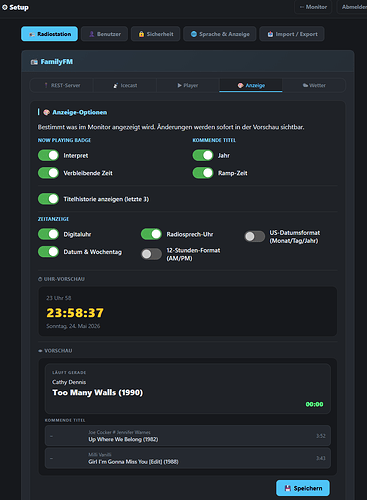Click the Speichern button
Viewport: 367px width, 500px height.
303,488
